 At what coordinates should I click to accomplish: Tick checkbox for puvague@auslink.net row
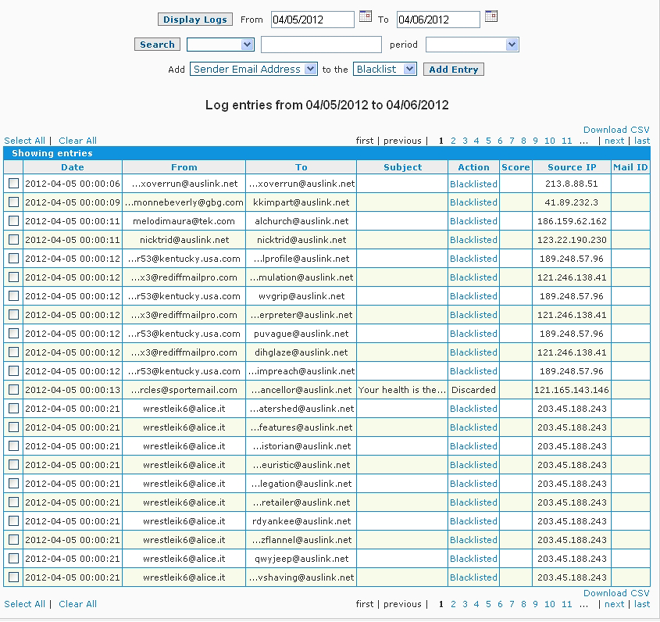pos(14,334)
